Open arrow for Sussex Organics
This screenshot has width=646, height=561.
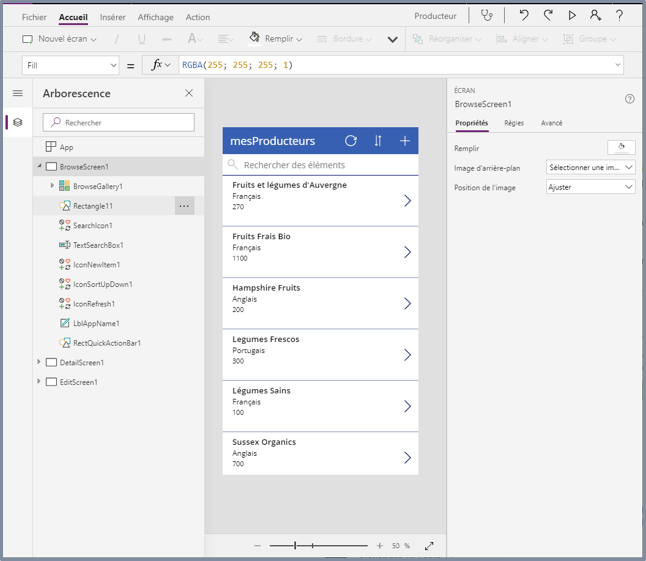coord(407,458)
